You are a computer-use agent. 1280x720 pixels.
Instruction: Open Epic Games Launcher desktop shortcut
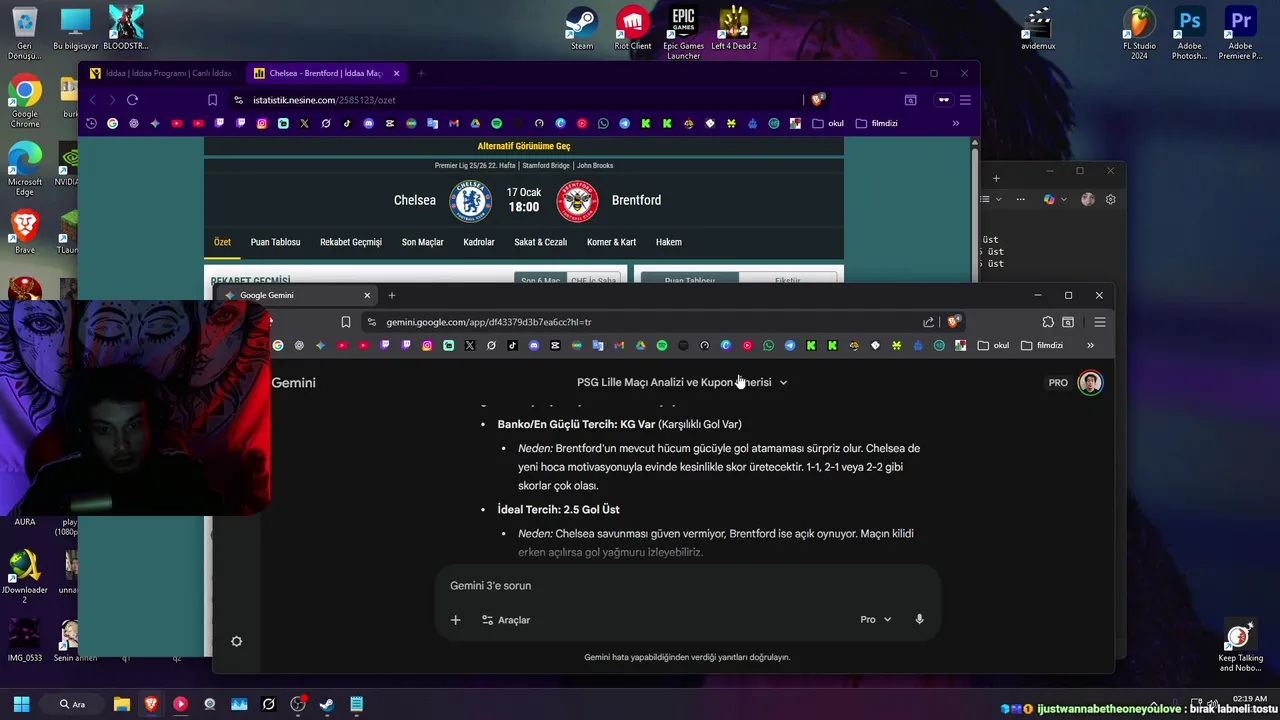tap(683, 33)
